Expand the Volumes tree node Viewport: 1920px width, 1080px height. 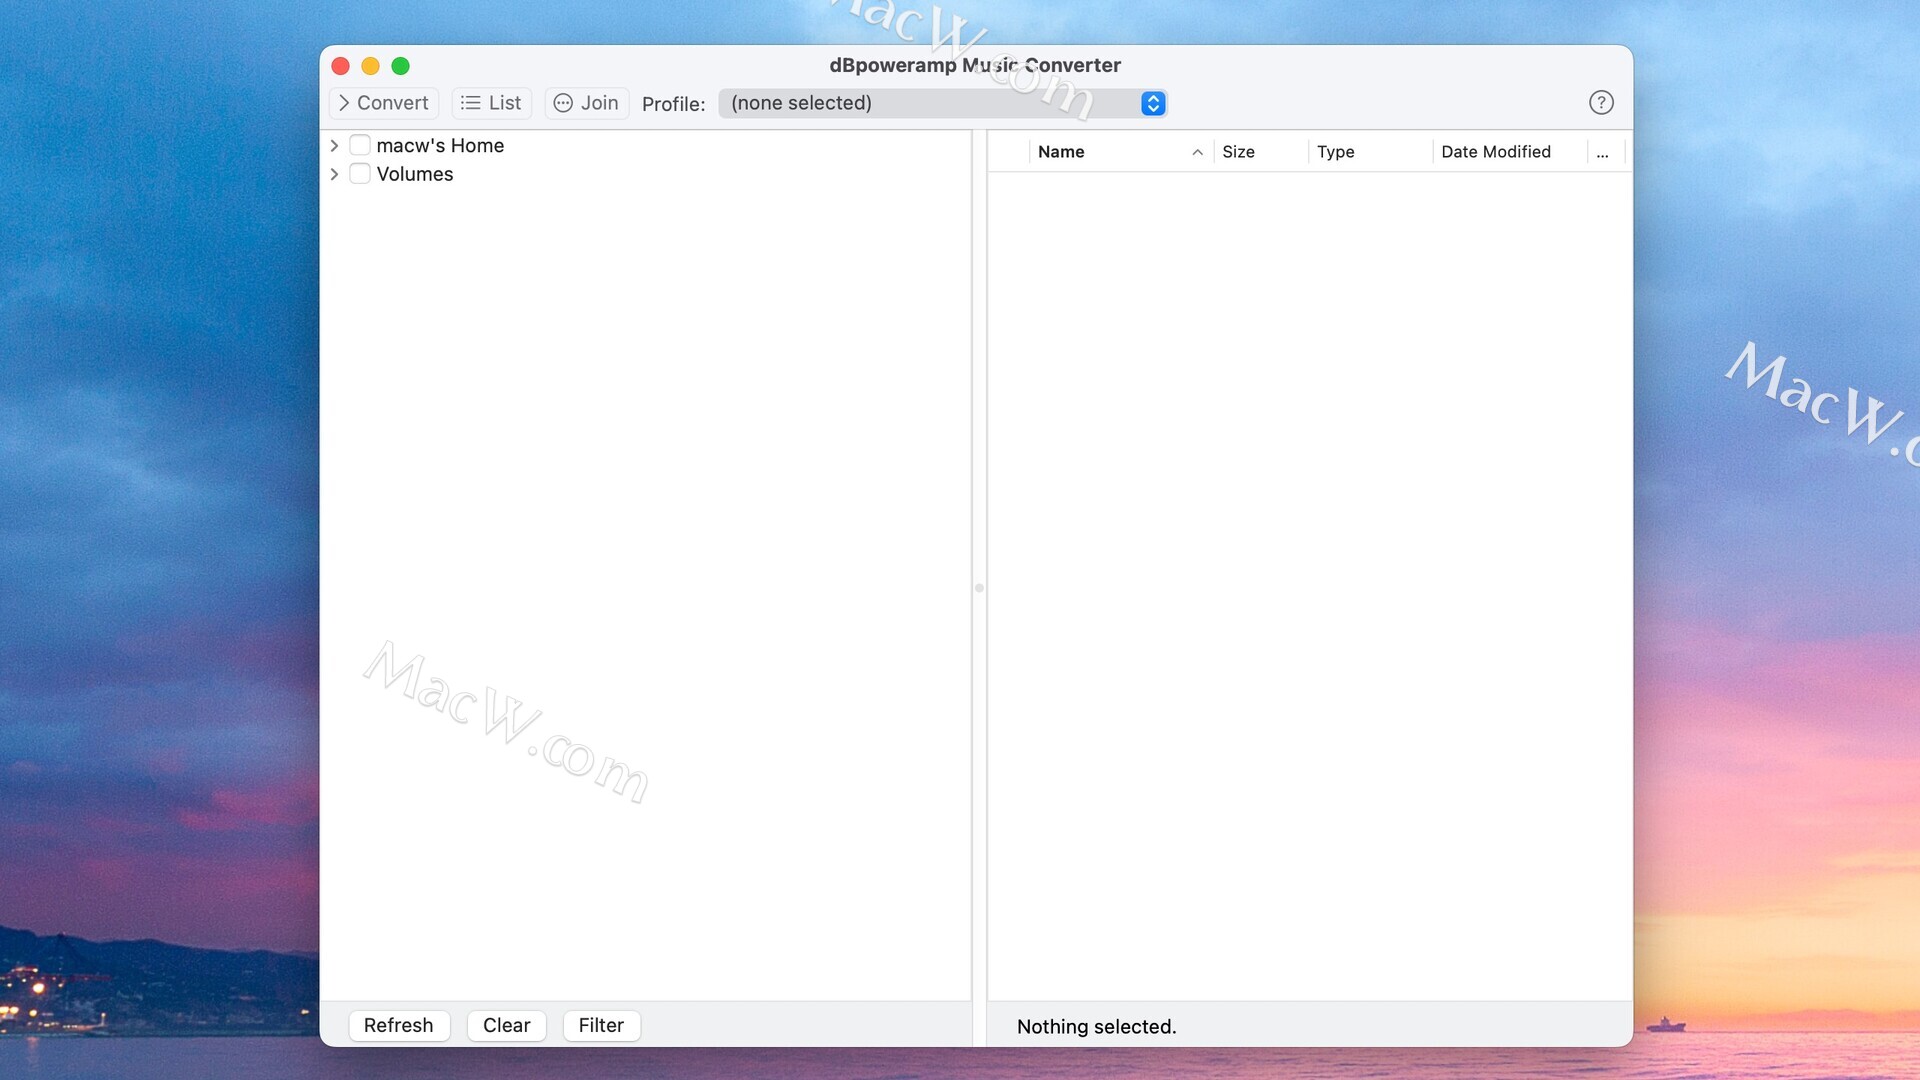pyautogui.click(x=335, y=174)
